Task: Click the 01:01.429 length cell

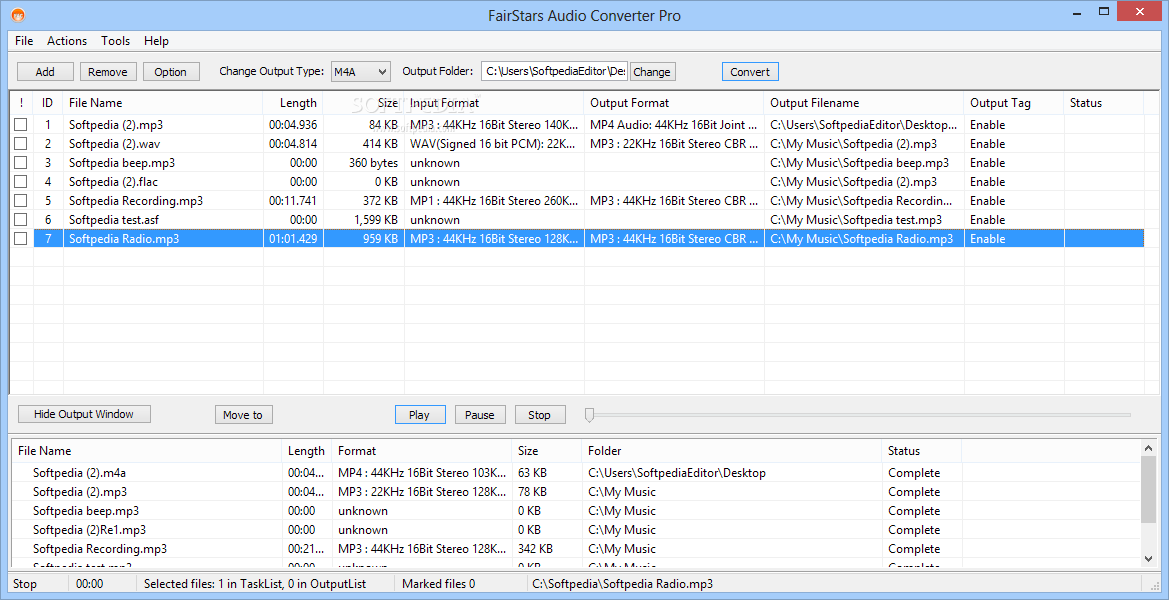Action: (293, 239)
